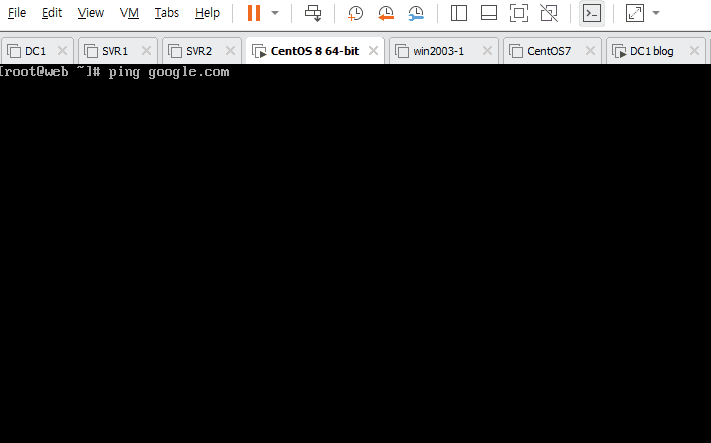Close the DC1 tab
This screenshot has width=711, height=443.
pos(62,51)
